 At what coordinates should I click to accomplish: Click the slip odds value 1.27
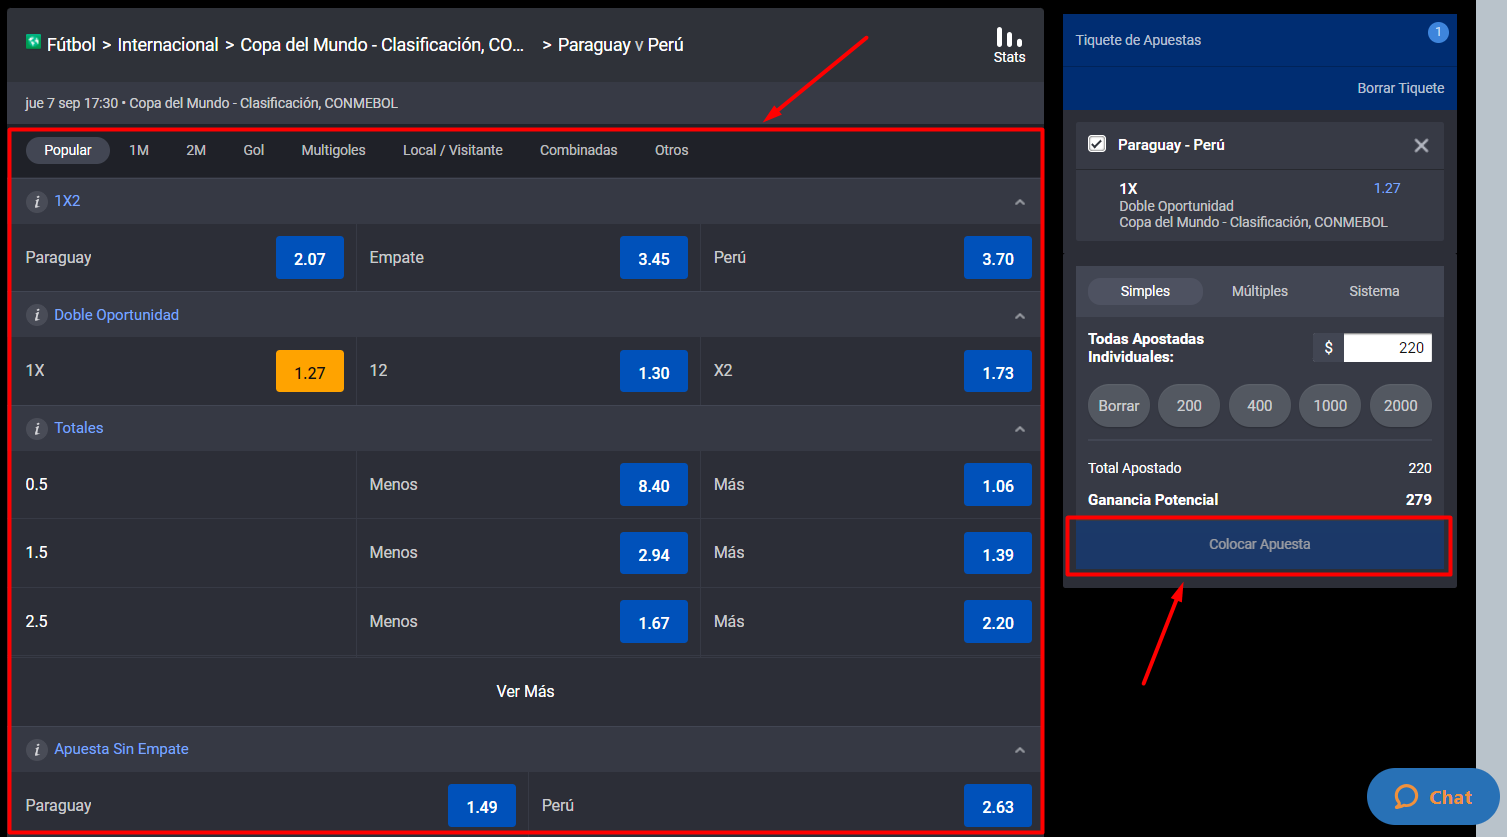coord(1387,188)
